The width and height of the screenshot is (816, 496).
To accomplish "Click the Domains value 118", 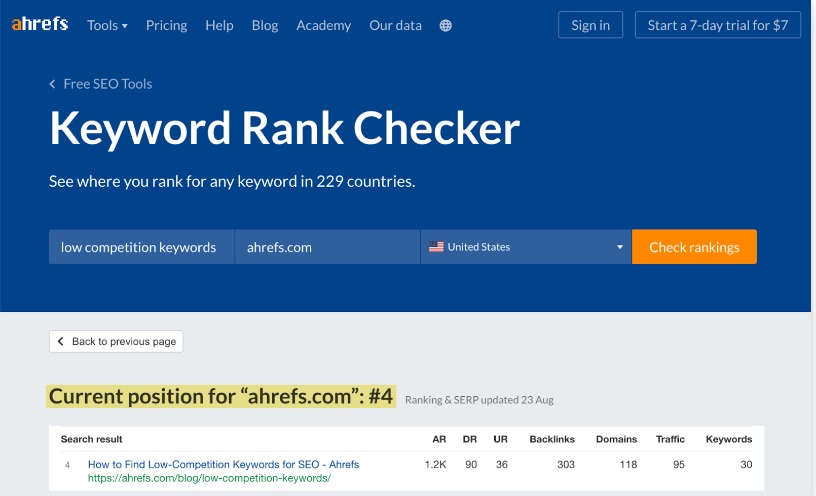I will [628, 464].
